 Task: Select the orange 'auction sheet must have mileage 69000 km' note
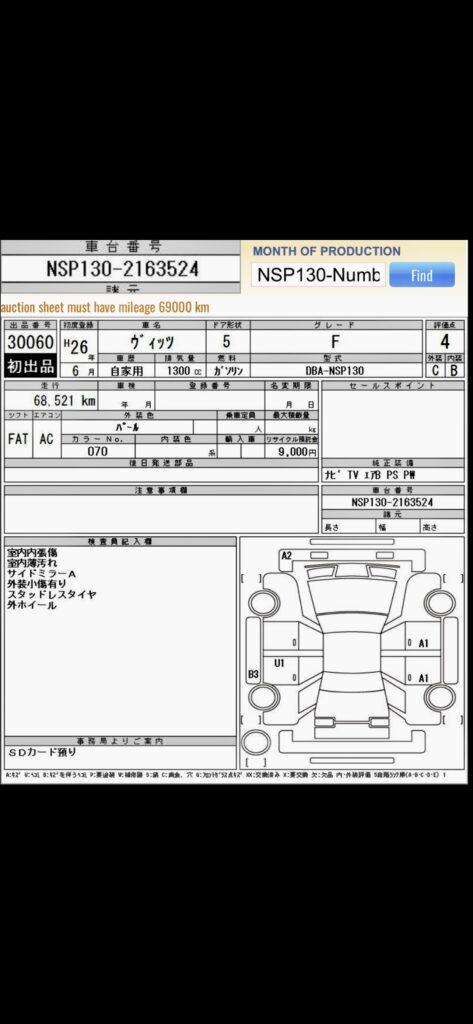(105, 307)
